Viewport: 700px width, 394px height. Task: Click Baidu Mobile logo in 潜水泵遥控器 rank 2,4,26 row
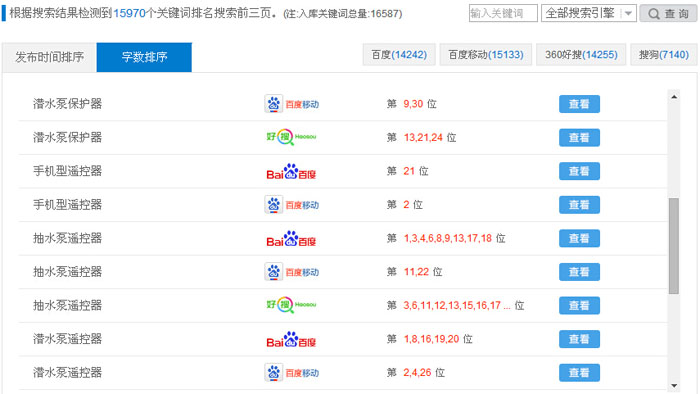click(x=292, y=373)
